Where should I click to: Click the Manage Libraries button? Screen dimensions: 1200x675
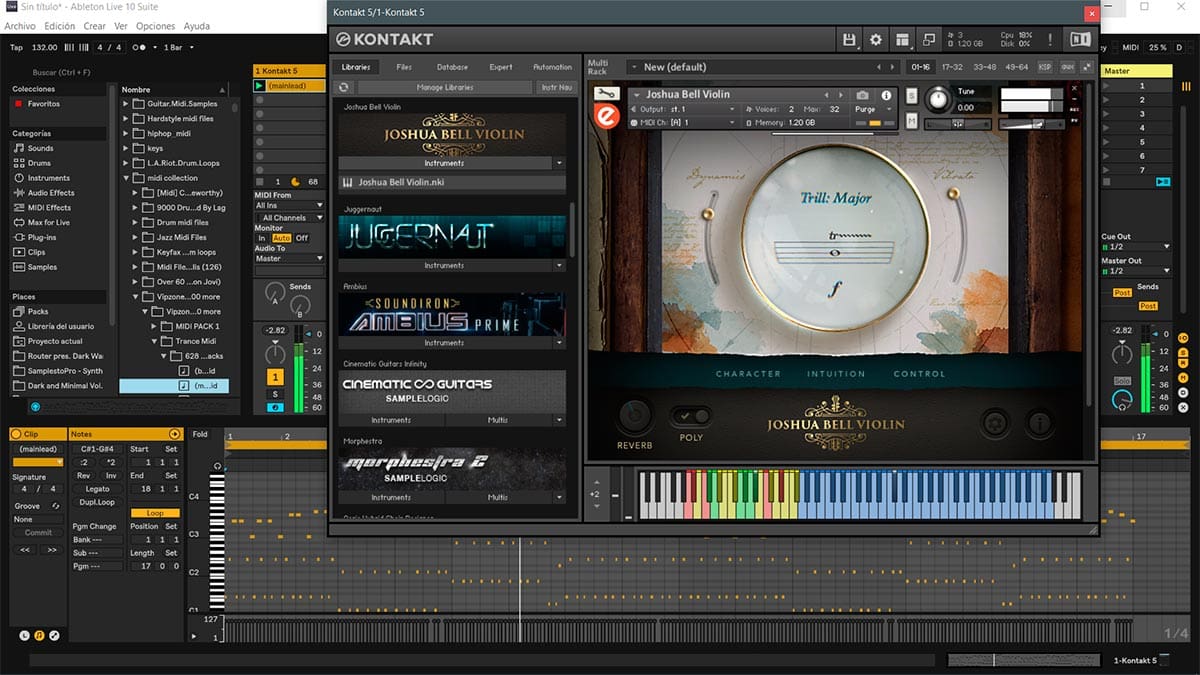445,88
